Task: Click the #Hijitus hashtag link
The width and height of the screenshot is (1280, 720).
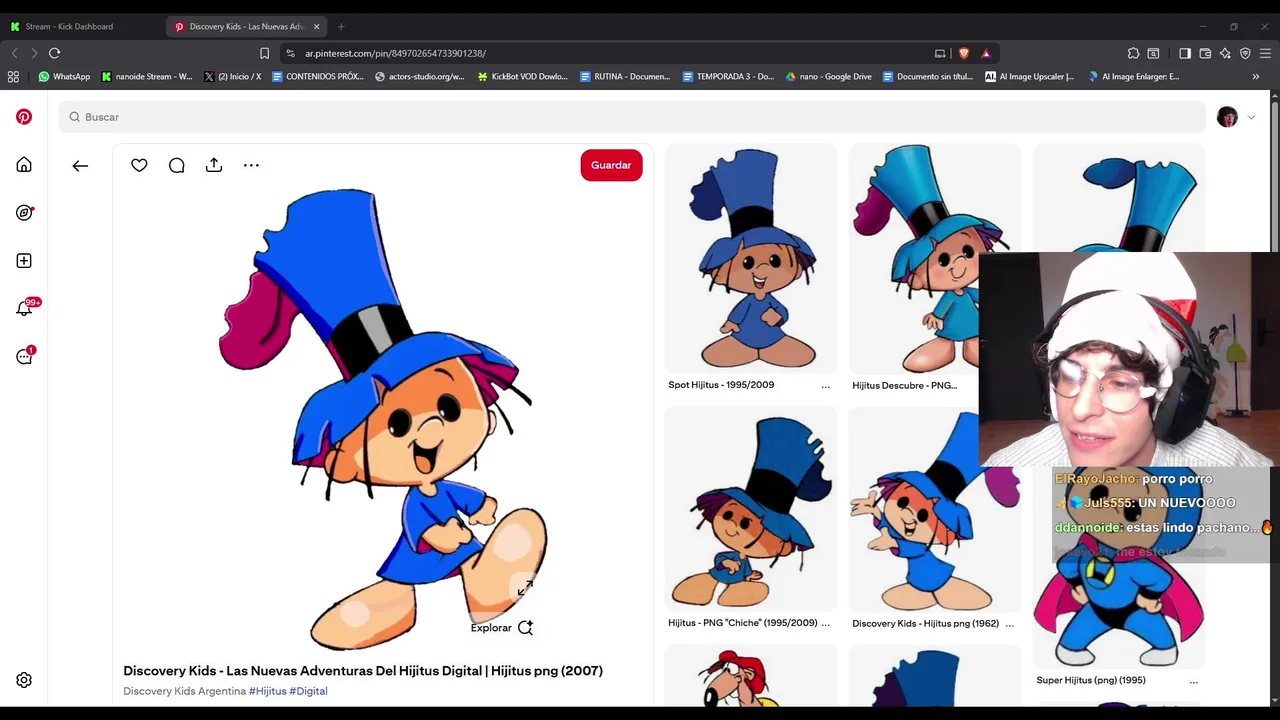Action: [x=267, y=691]
